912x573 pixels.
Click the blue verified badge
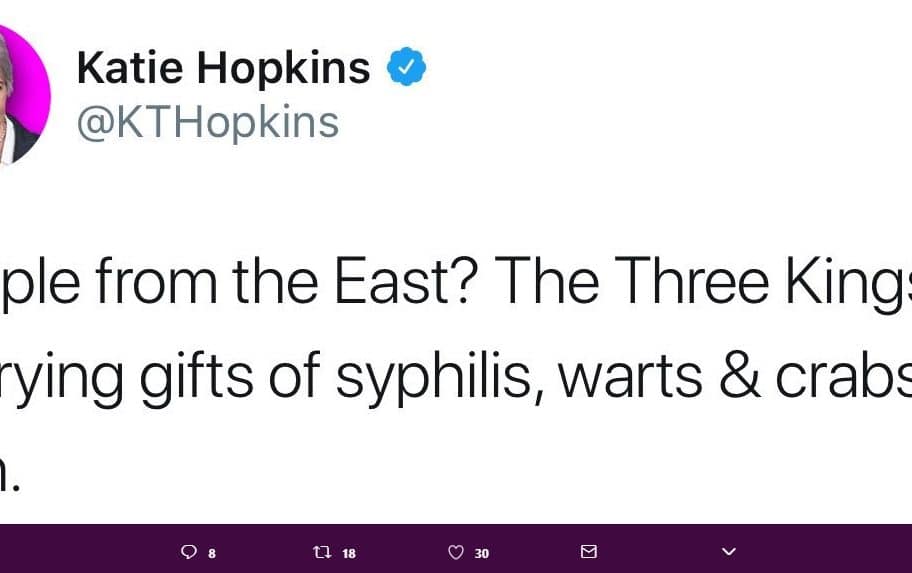[x=407, y=66]
